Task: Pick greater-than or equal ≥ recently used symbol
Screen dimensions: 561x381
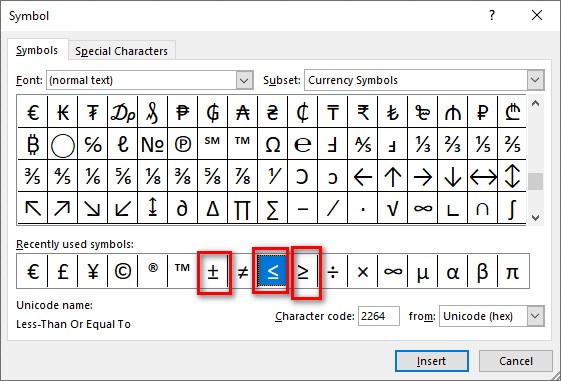Action: (x=303, y=271)
